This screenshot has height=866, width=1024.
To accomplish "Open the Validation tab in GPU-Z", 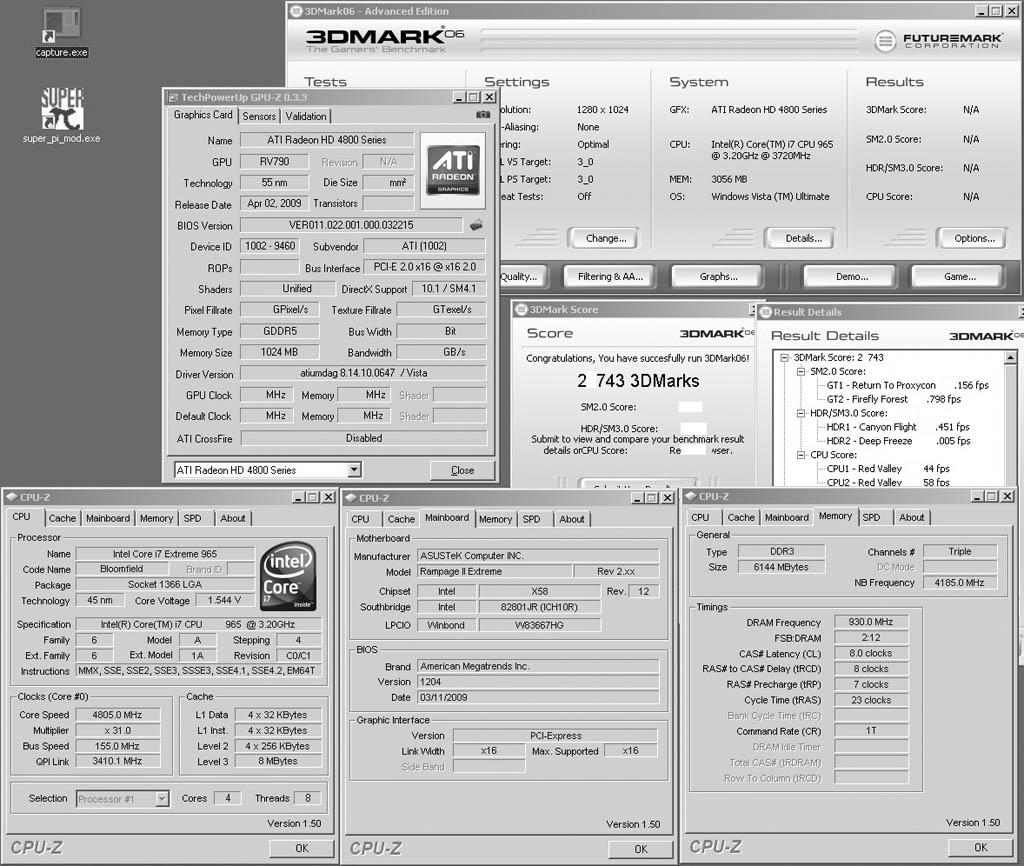I will click(x=306, y=116).
